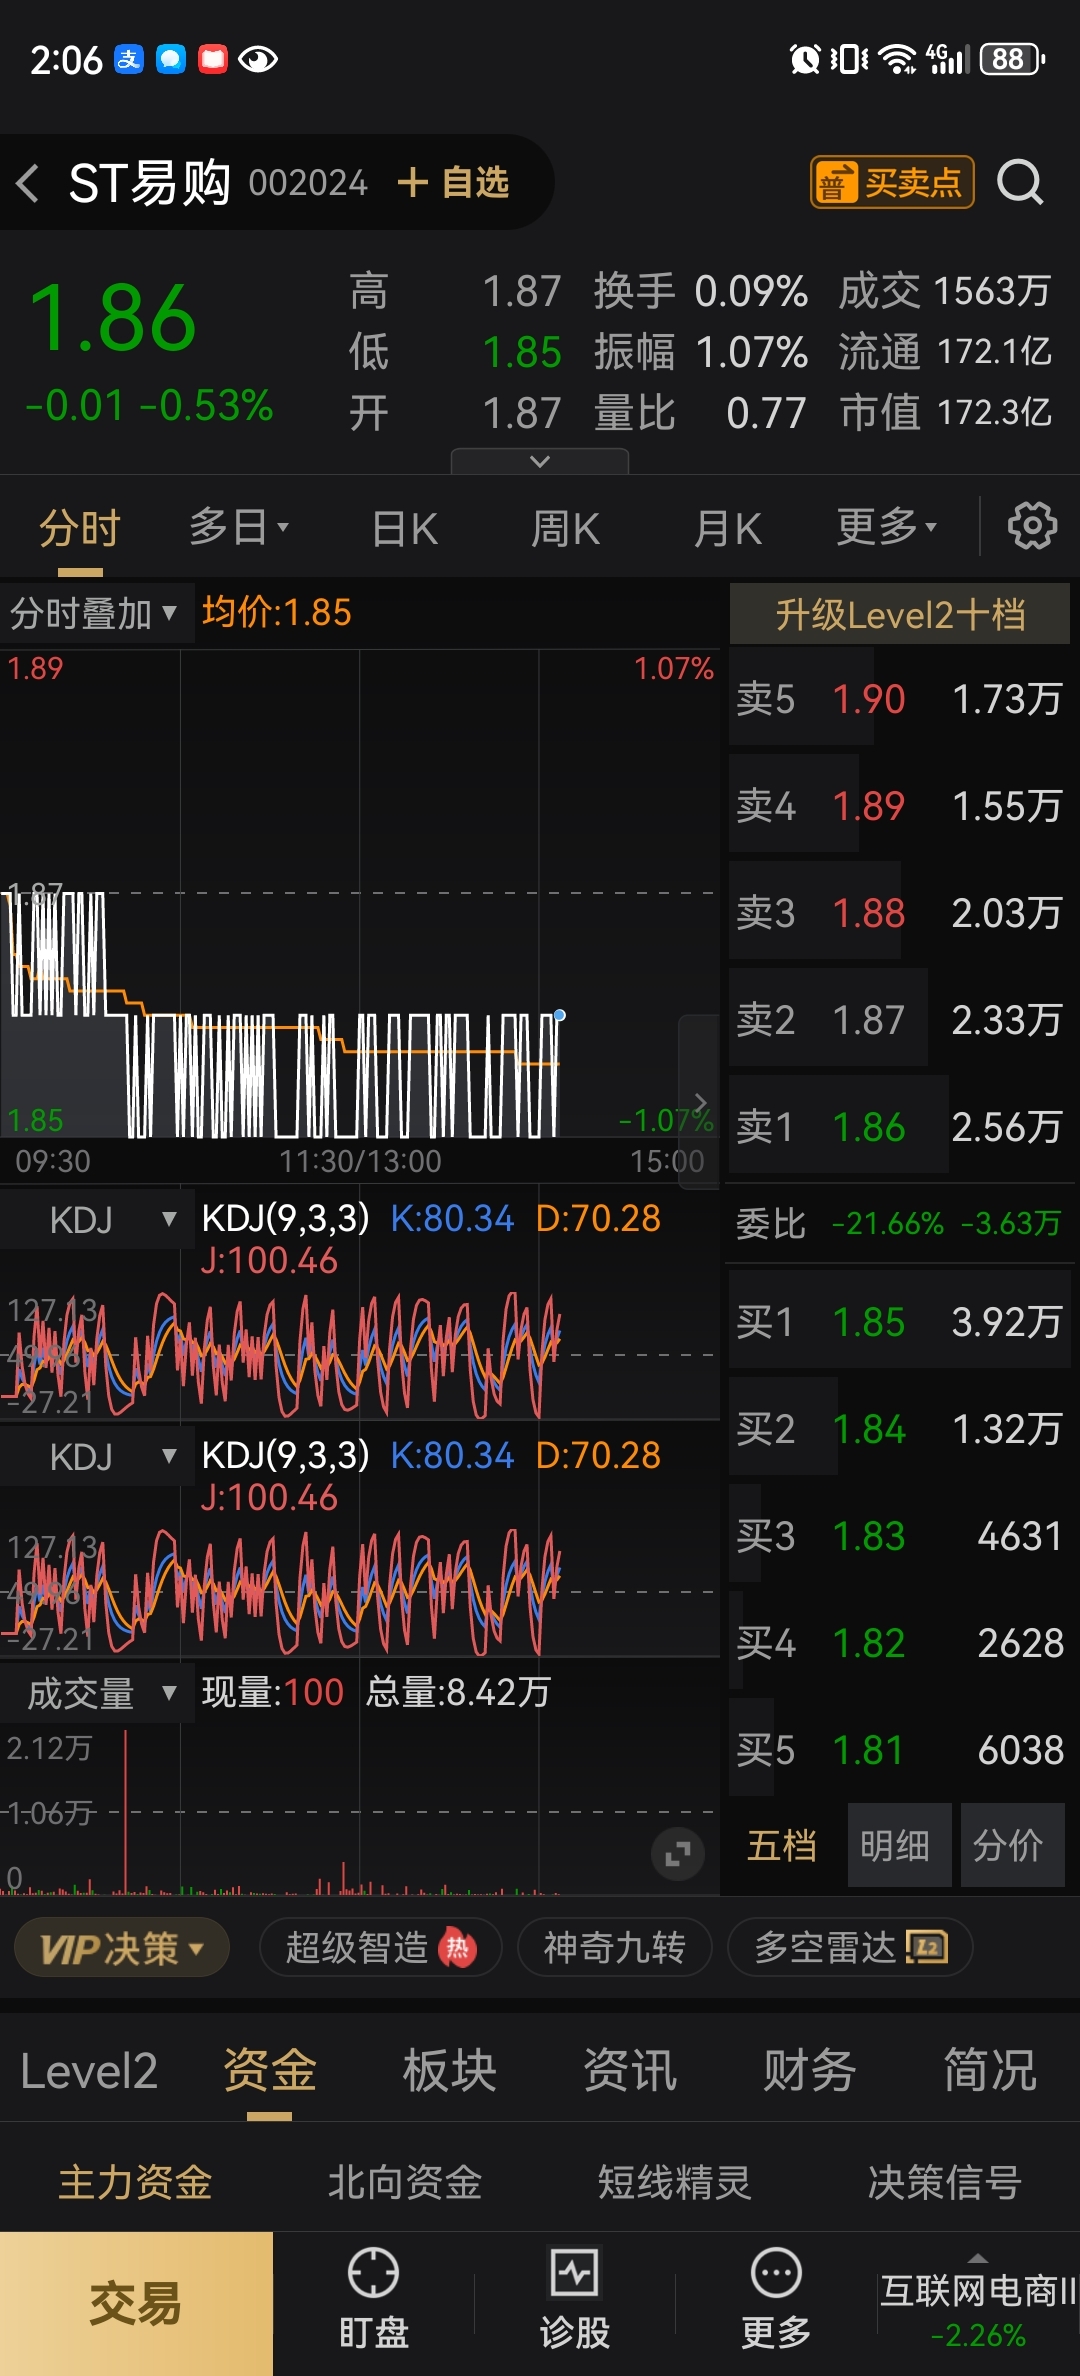Tap 卖5 row at 1.90
1080x2376 pixels.
coord(899,699)
